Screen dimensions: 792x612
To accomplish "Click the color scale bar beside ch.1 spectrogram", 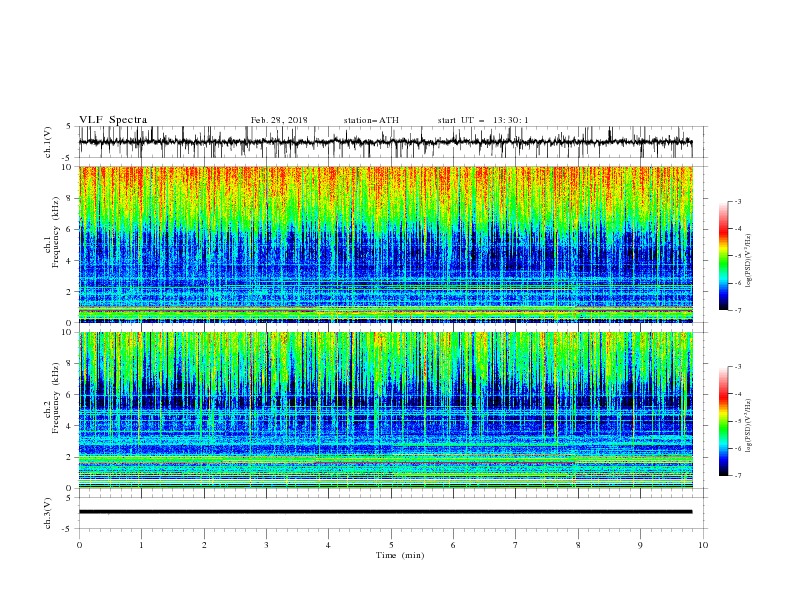I will [723, 256].
